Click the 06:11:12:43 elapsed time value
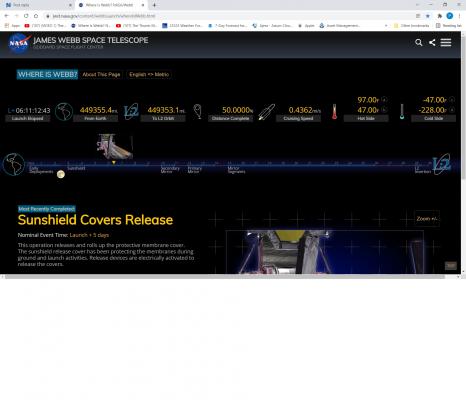 point(33,110)
